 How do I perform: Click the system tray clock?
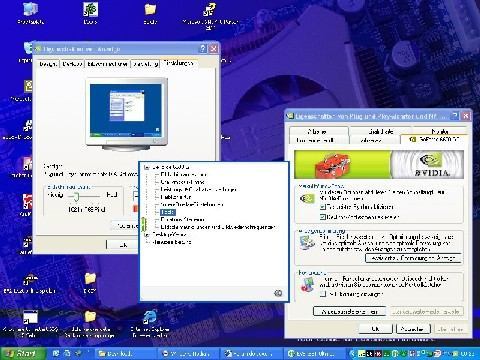(x=467, y=353)
